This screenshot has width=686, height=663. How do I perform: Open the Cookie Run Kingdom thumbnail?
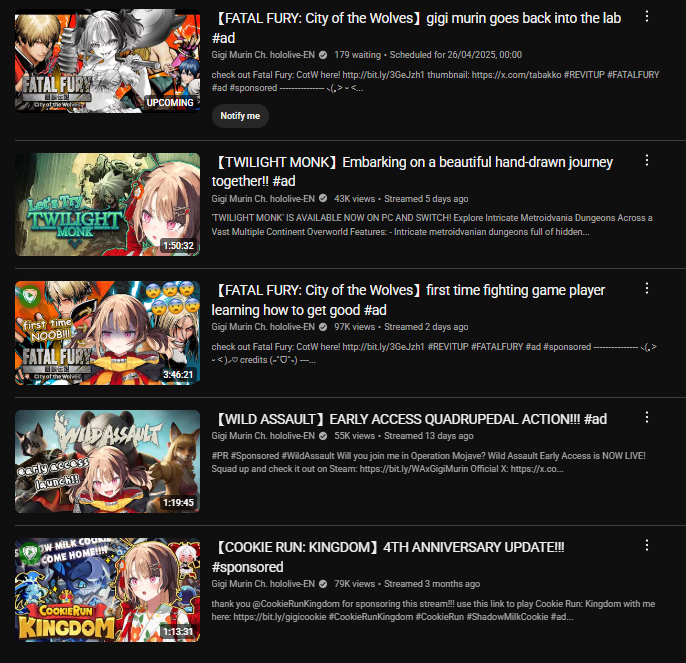point(108,590)
